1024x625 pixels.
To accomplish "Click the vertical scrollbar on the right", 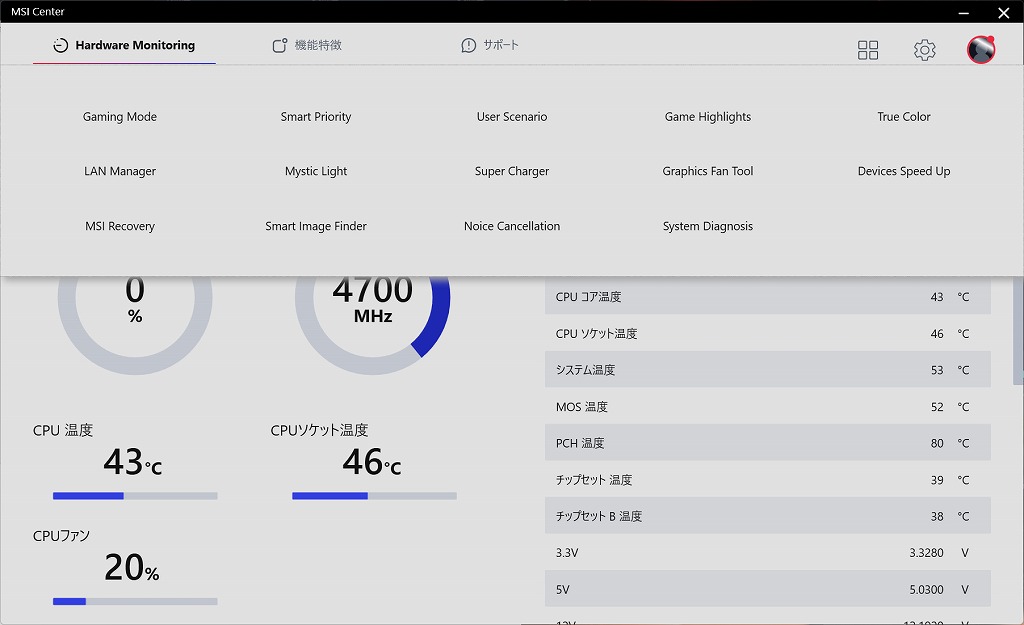I will pos(1018,330).
